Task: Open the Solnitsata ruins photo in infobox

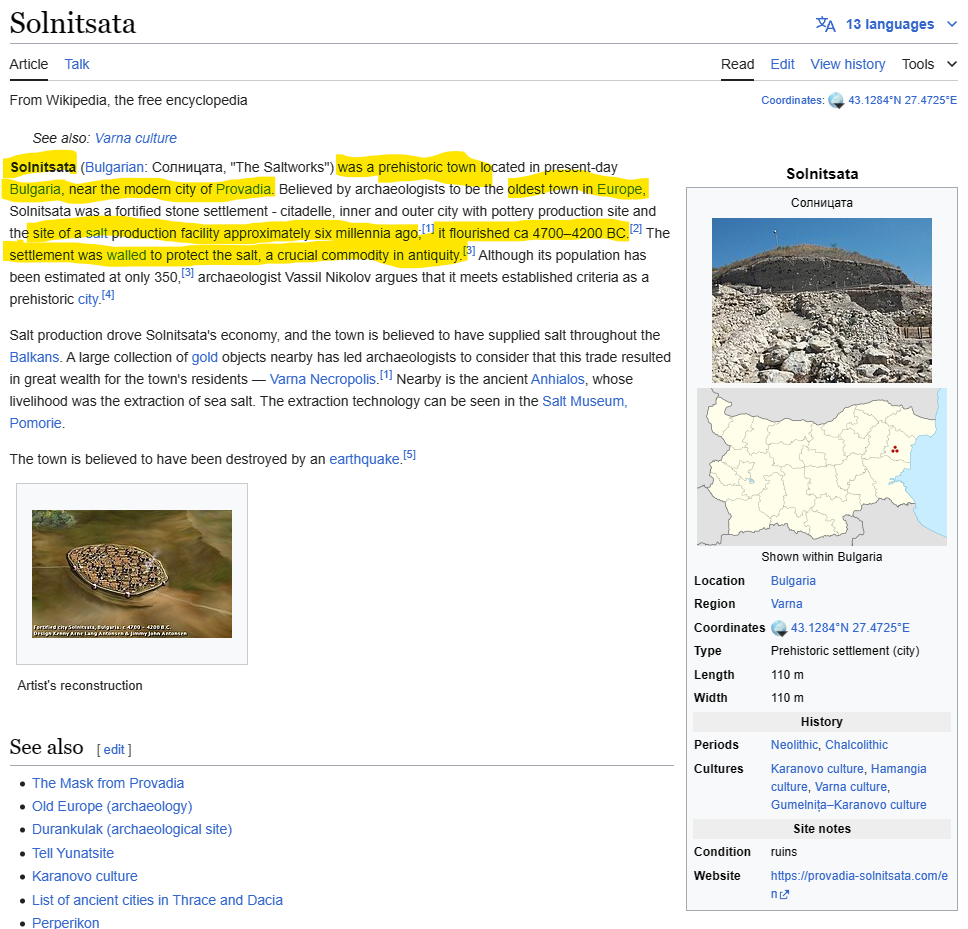Action: point(822,300)
